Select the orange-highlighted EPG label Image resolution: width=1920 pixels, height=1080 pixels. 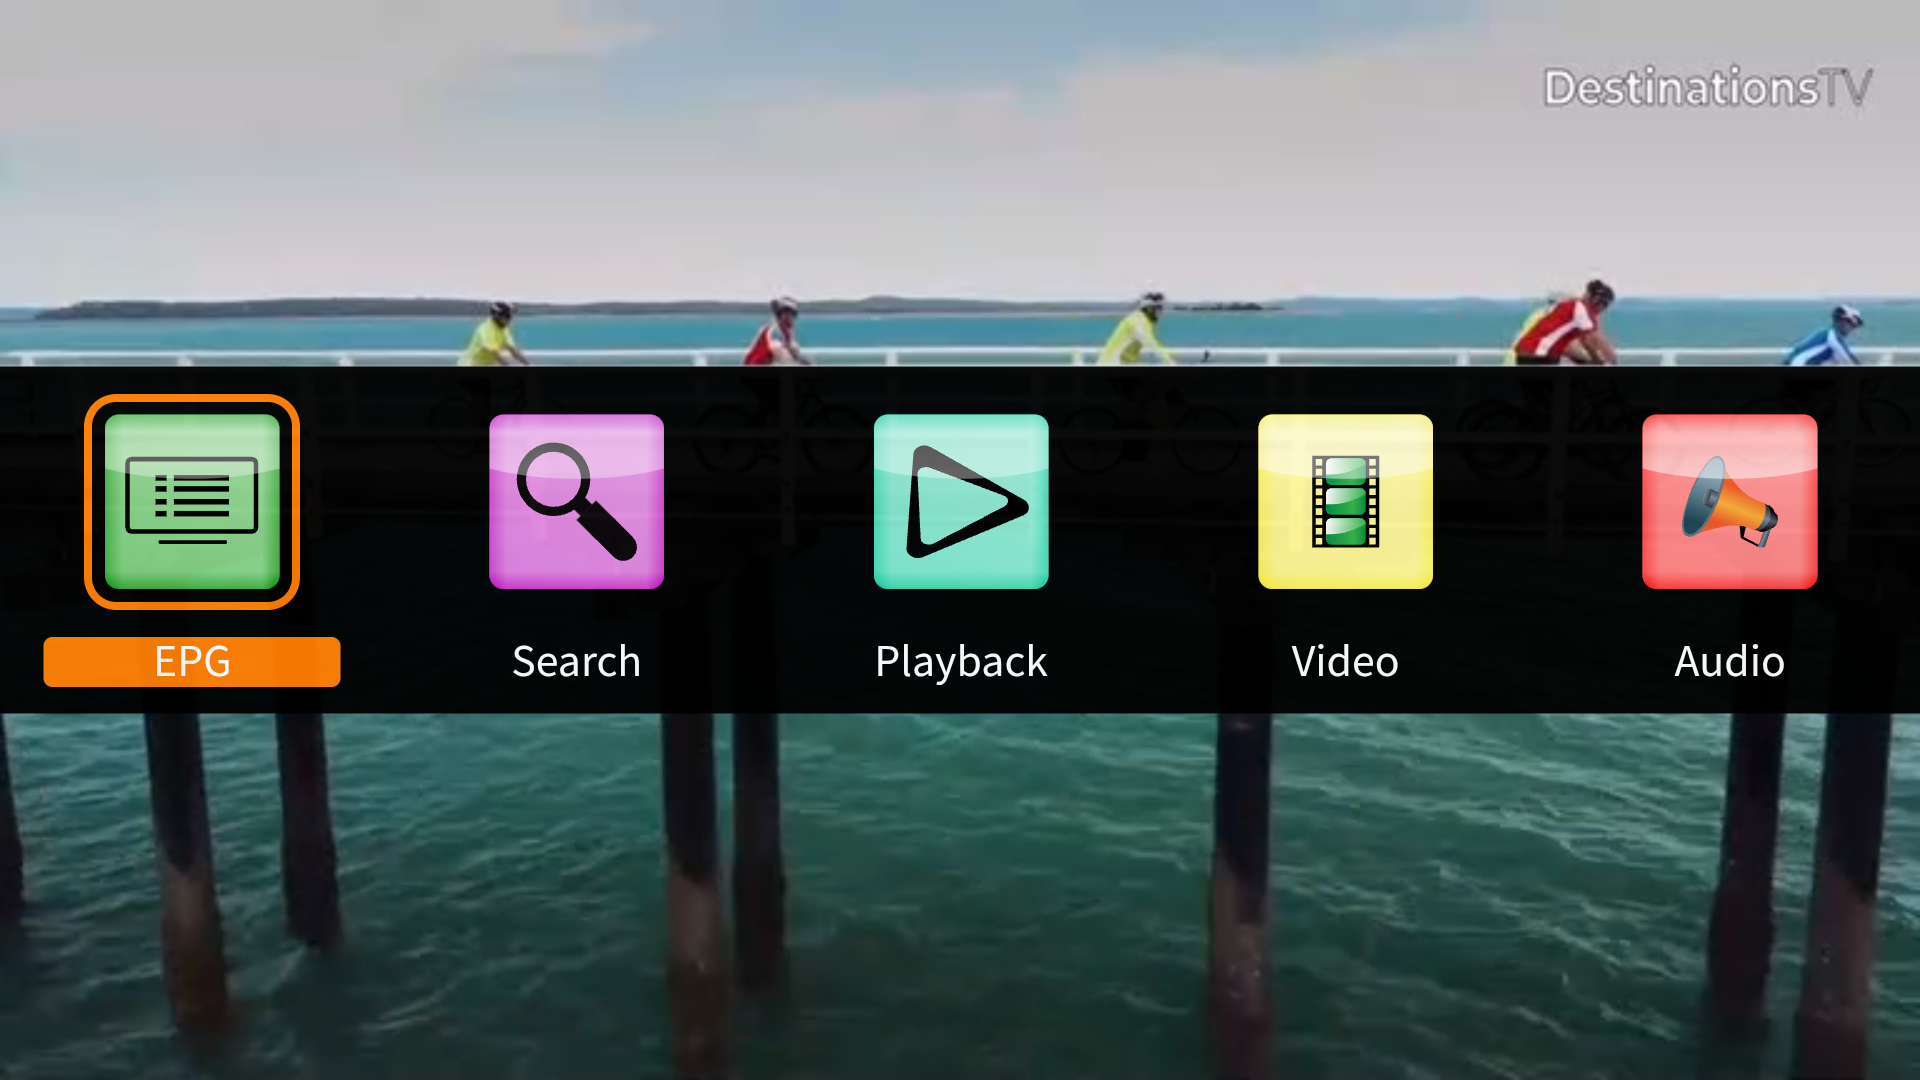click(x=192, y=662)
